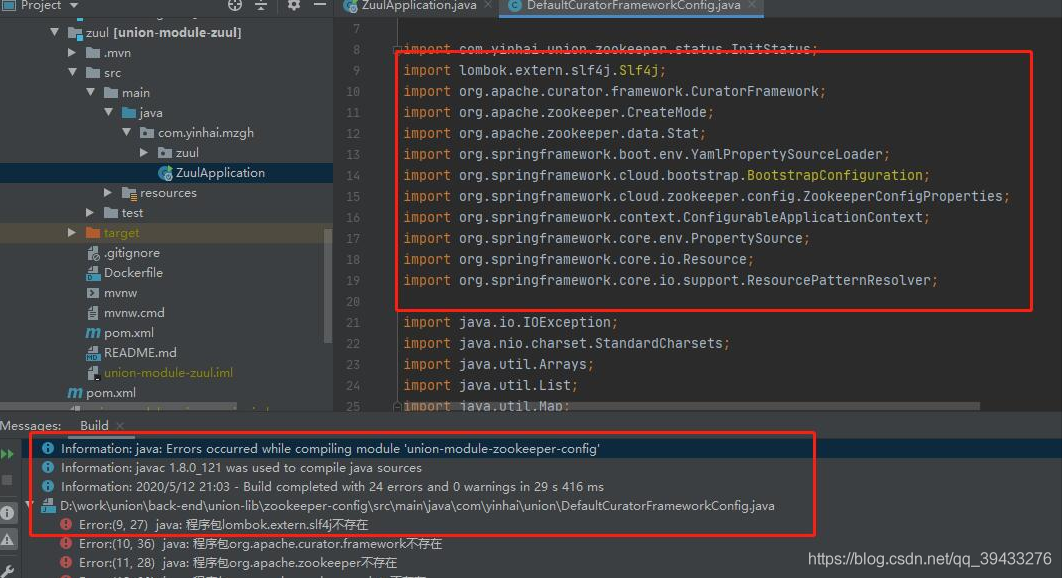Click the wrench settings icon in Messages
This screenshot has height=578, width=1062.
7,571
